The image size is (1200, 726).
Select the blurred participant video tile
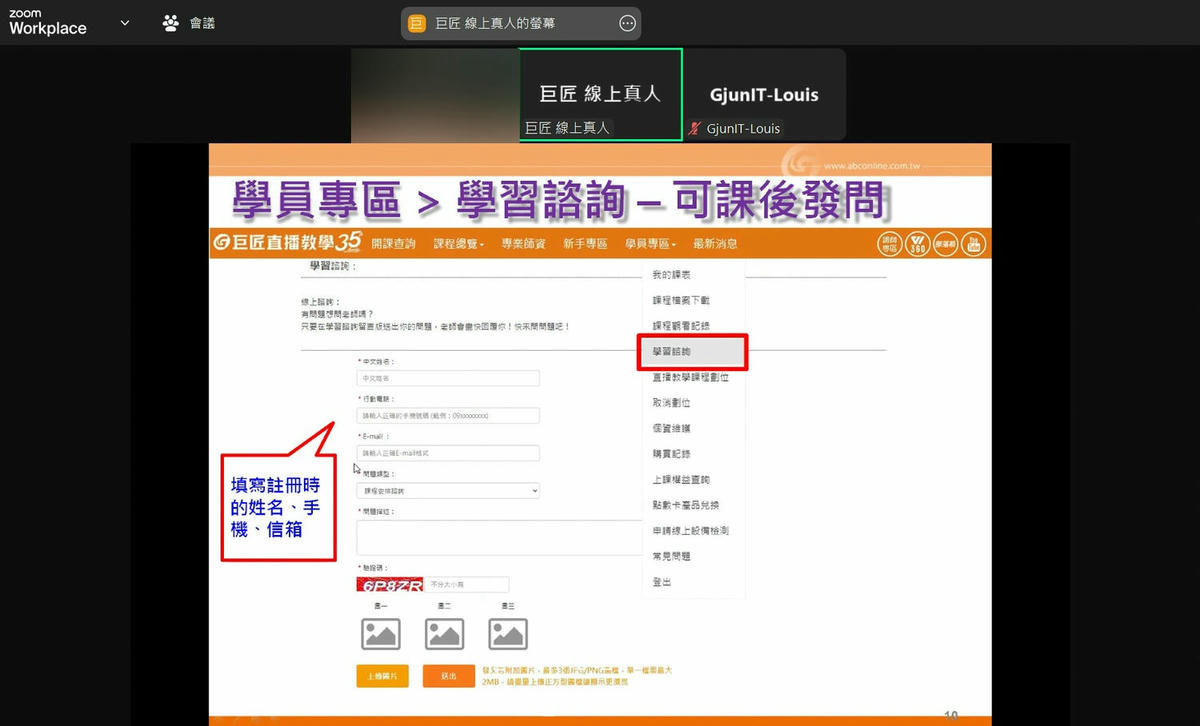(434, 94)
